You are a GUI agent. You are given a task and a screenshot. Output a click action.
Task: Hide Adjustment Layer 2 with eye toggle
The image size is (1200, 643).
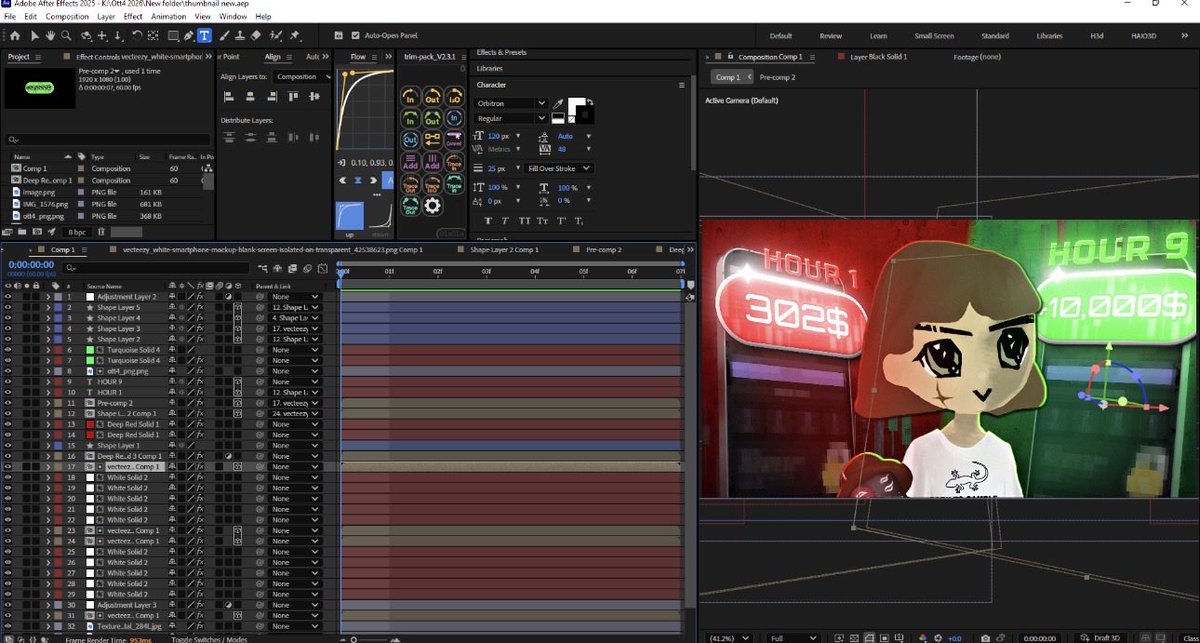pos(7,297)
